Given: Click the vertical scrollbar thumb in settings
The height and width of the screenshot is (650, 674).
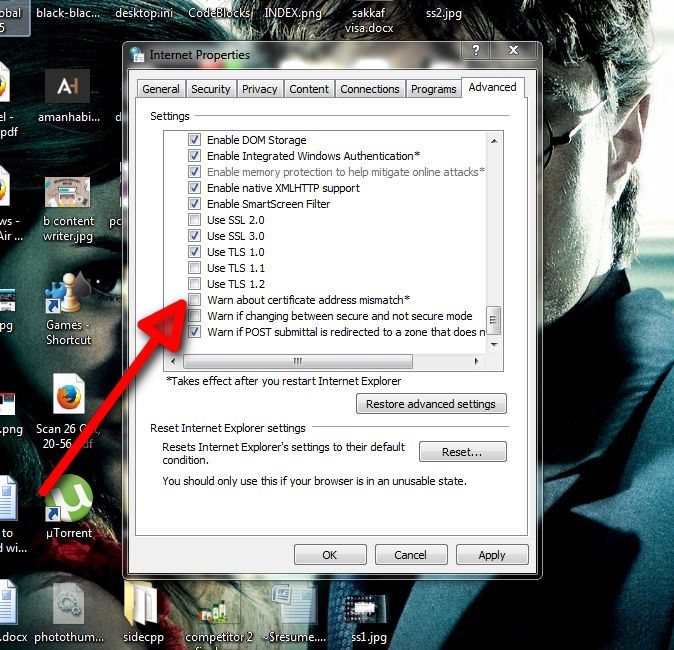Looking at the screenshot, I should point(493,320).
